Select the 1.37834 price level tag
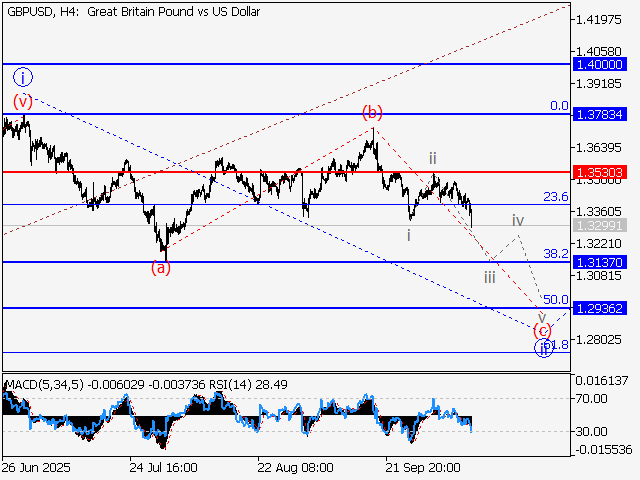 pyautogui.click(x=600, y=115)
